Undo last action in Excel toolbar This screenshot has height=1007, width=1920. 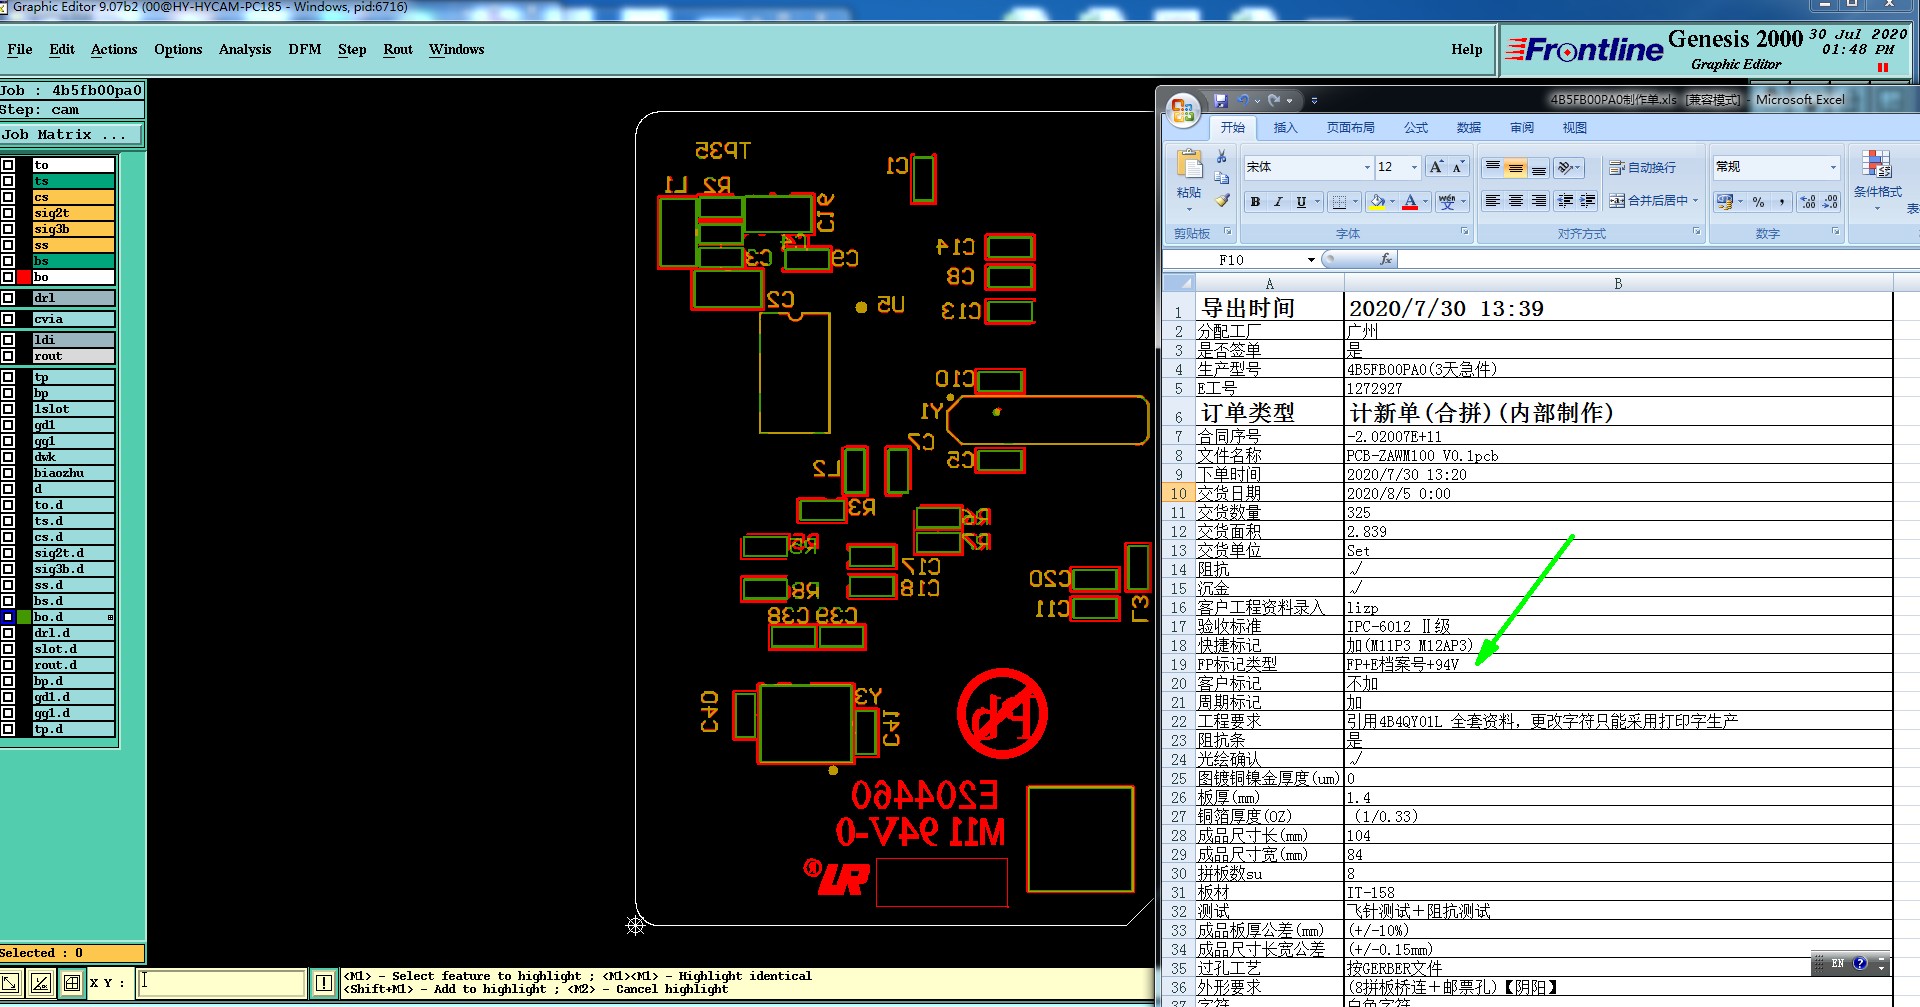point(1243,100)
